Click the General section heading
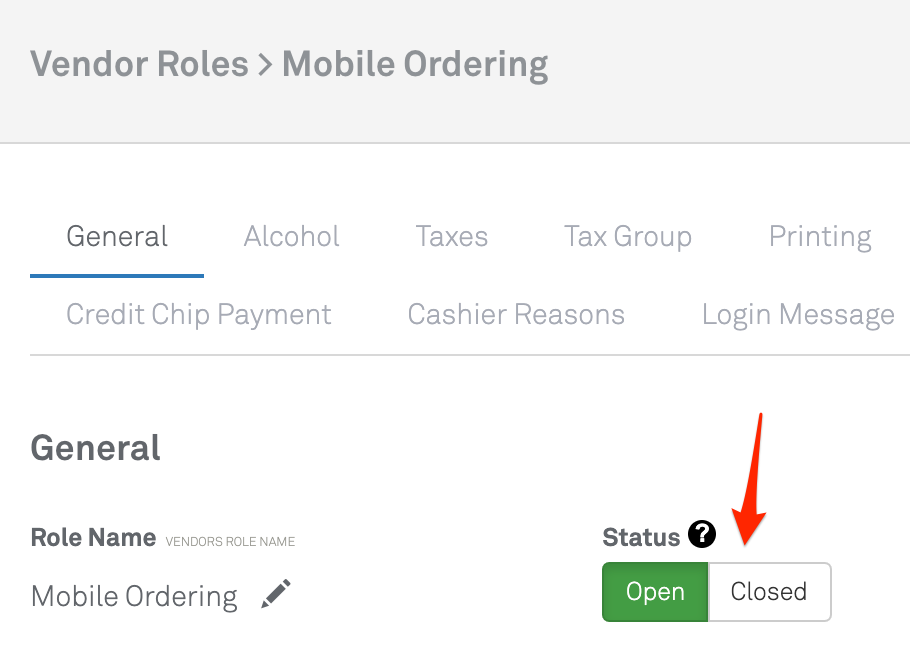 pos(96,447)
